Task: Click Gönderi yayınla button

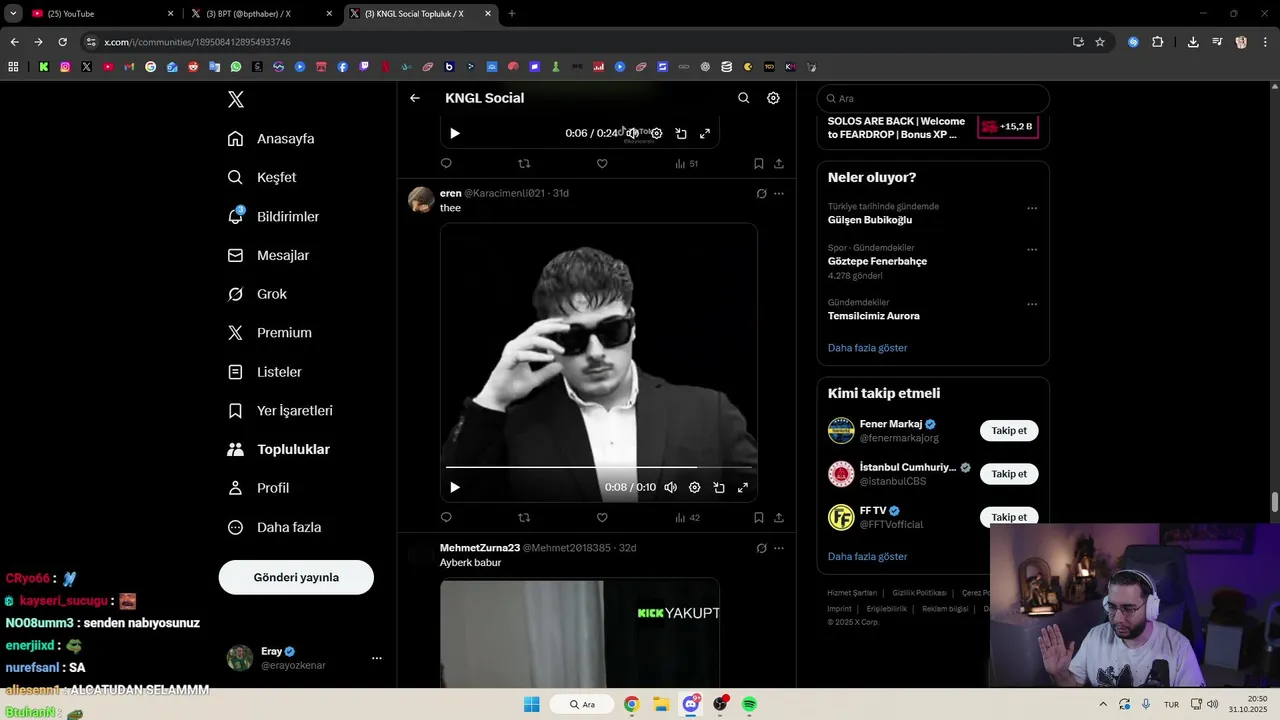Action: coord(296,577)
